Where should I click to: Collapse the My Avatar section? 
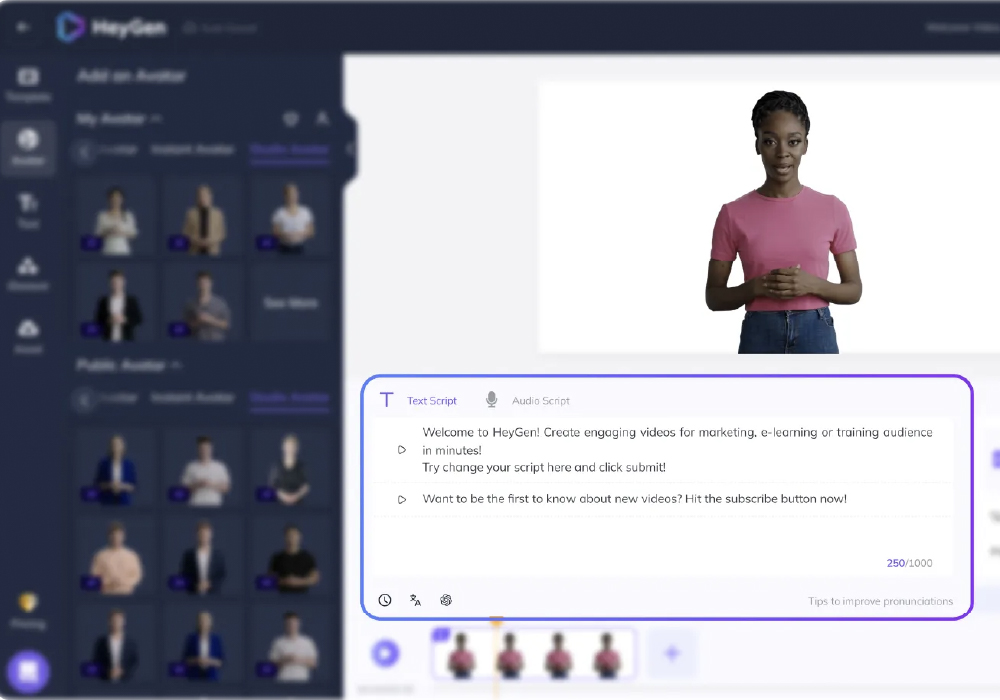pyautogui.click(x=157, y=119)
